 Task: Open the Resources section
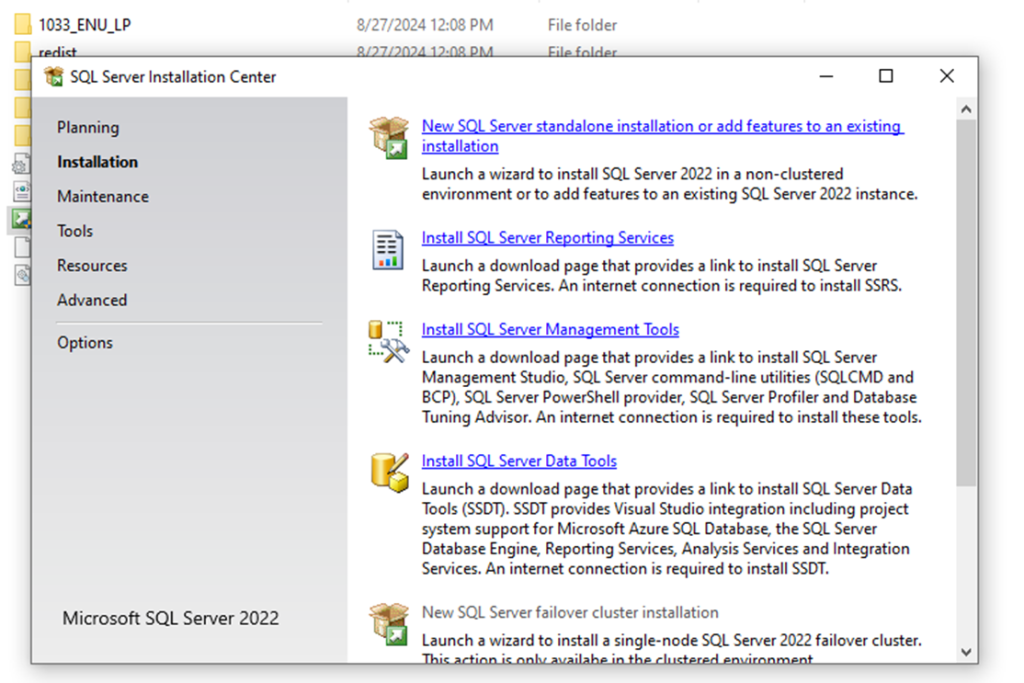coord(91,265)
